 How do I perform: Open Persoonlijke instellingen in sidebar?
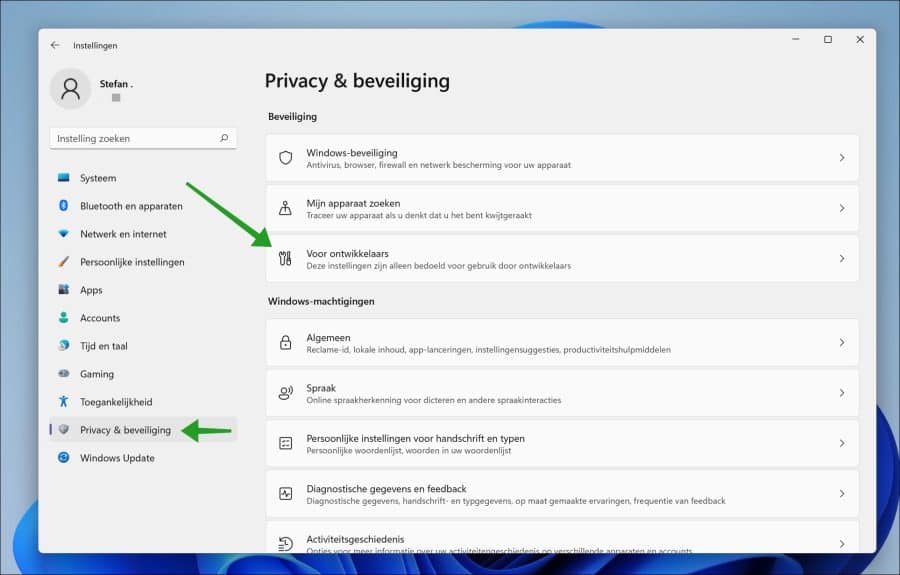(143, 262)
